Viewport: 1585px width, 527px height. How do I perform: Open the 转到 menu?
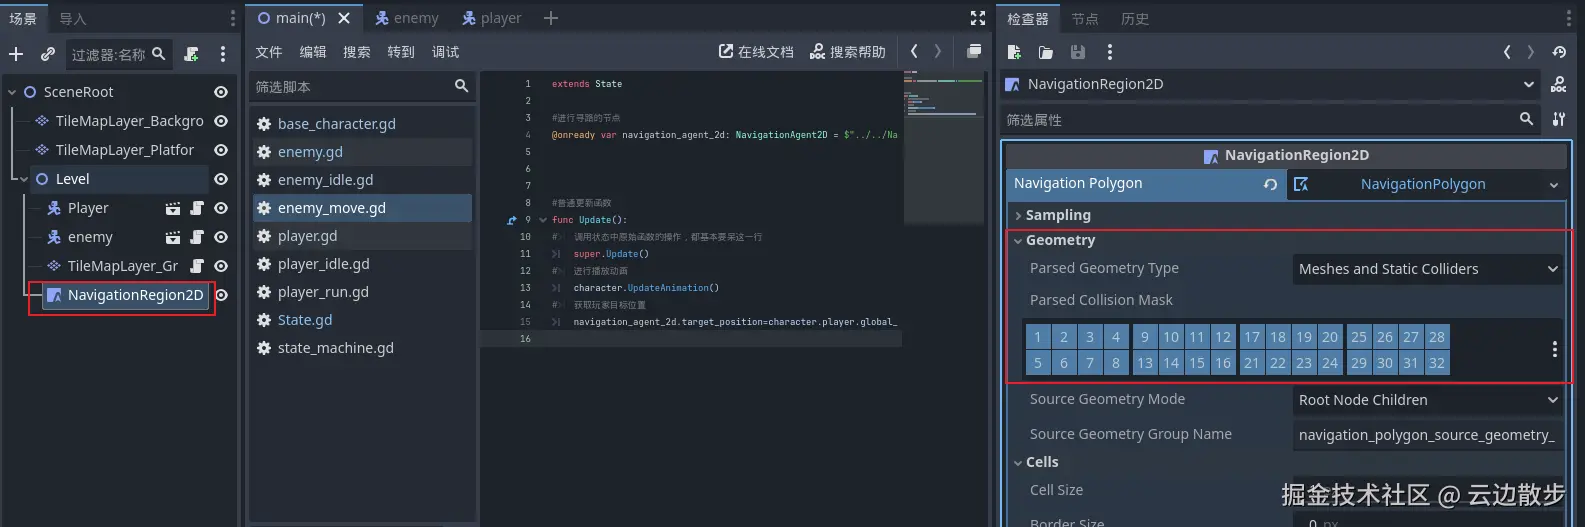pos(401,52)
